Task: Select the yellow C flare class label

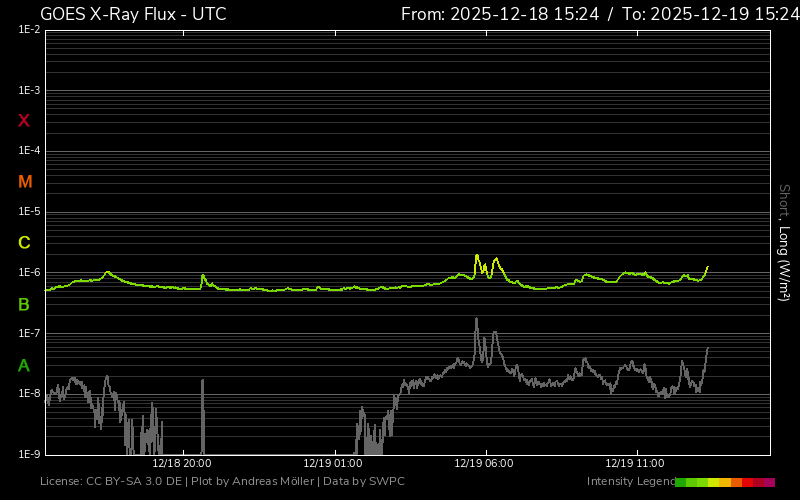Action: [x=24, y=243]
